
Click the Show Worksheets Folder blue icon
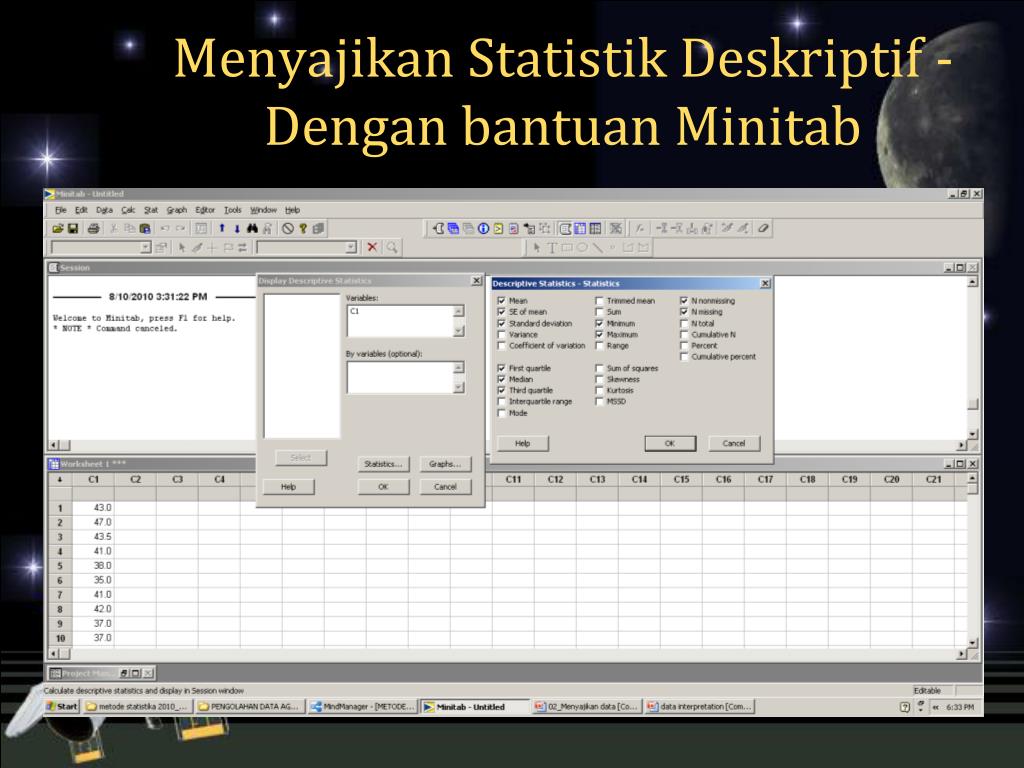click(x=453, y=229)
